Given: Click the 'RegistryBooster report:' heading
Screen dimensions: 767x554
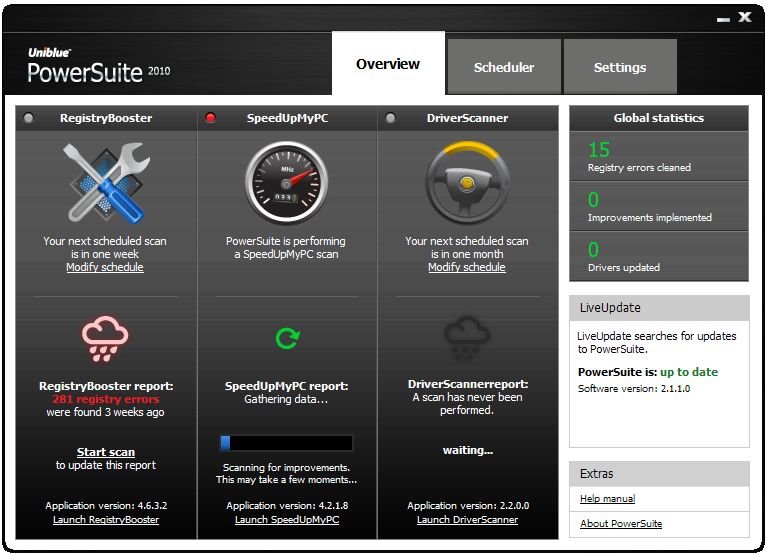Looking at the screenshot, I should click(106, 386).
